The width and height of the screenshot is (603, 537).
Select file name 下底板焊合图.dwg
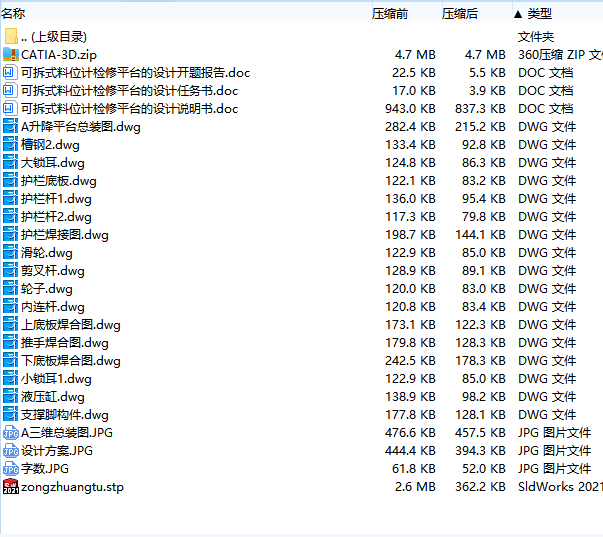71,361
